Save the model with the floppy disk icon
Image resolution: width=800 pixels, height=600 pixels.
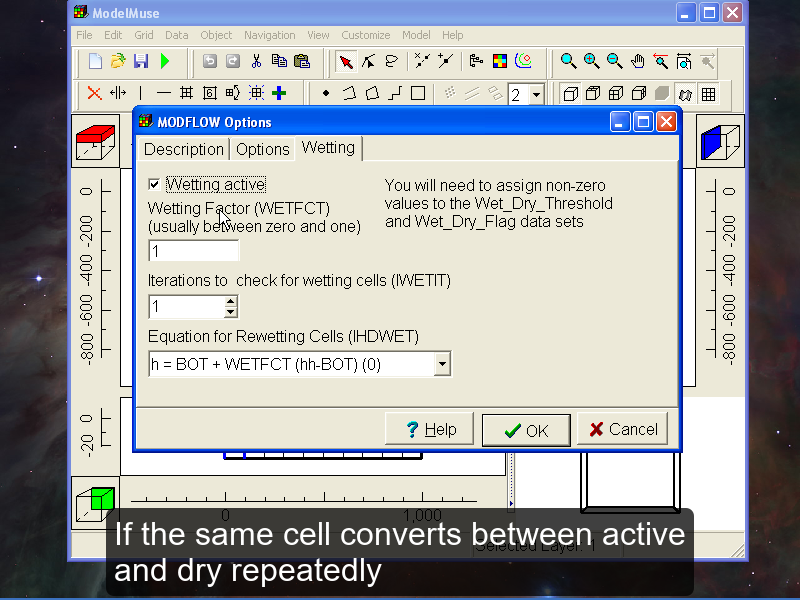(x=141, y=61)
